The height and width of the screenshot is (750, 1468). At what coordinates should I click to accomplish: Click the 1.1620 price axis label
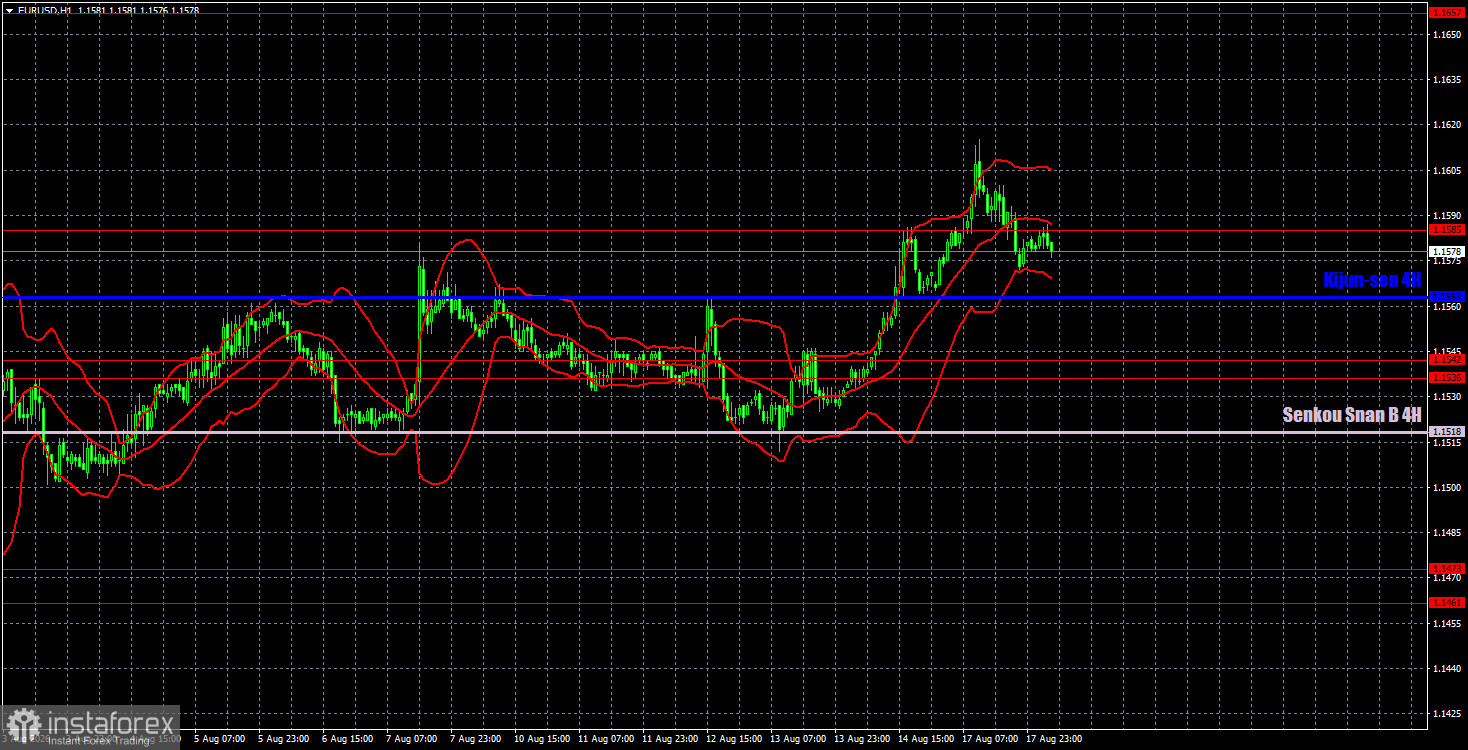[x=1448, y=125]
